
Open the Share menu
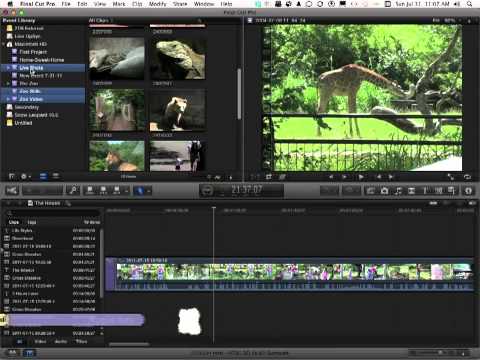click(x=180, y=4)
